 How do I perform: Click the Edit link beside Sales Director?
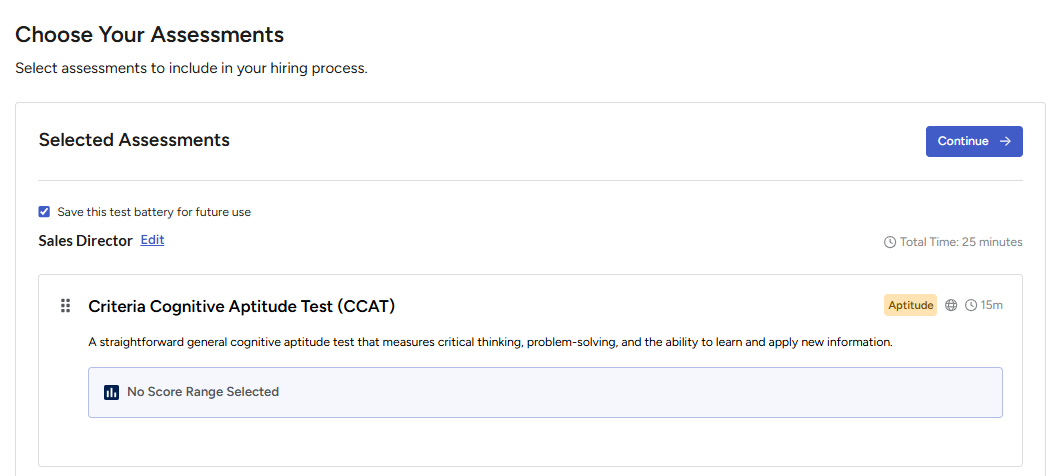point(152,240)
